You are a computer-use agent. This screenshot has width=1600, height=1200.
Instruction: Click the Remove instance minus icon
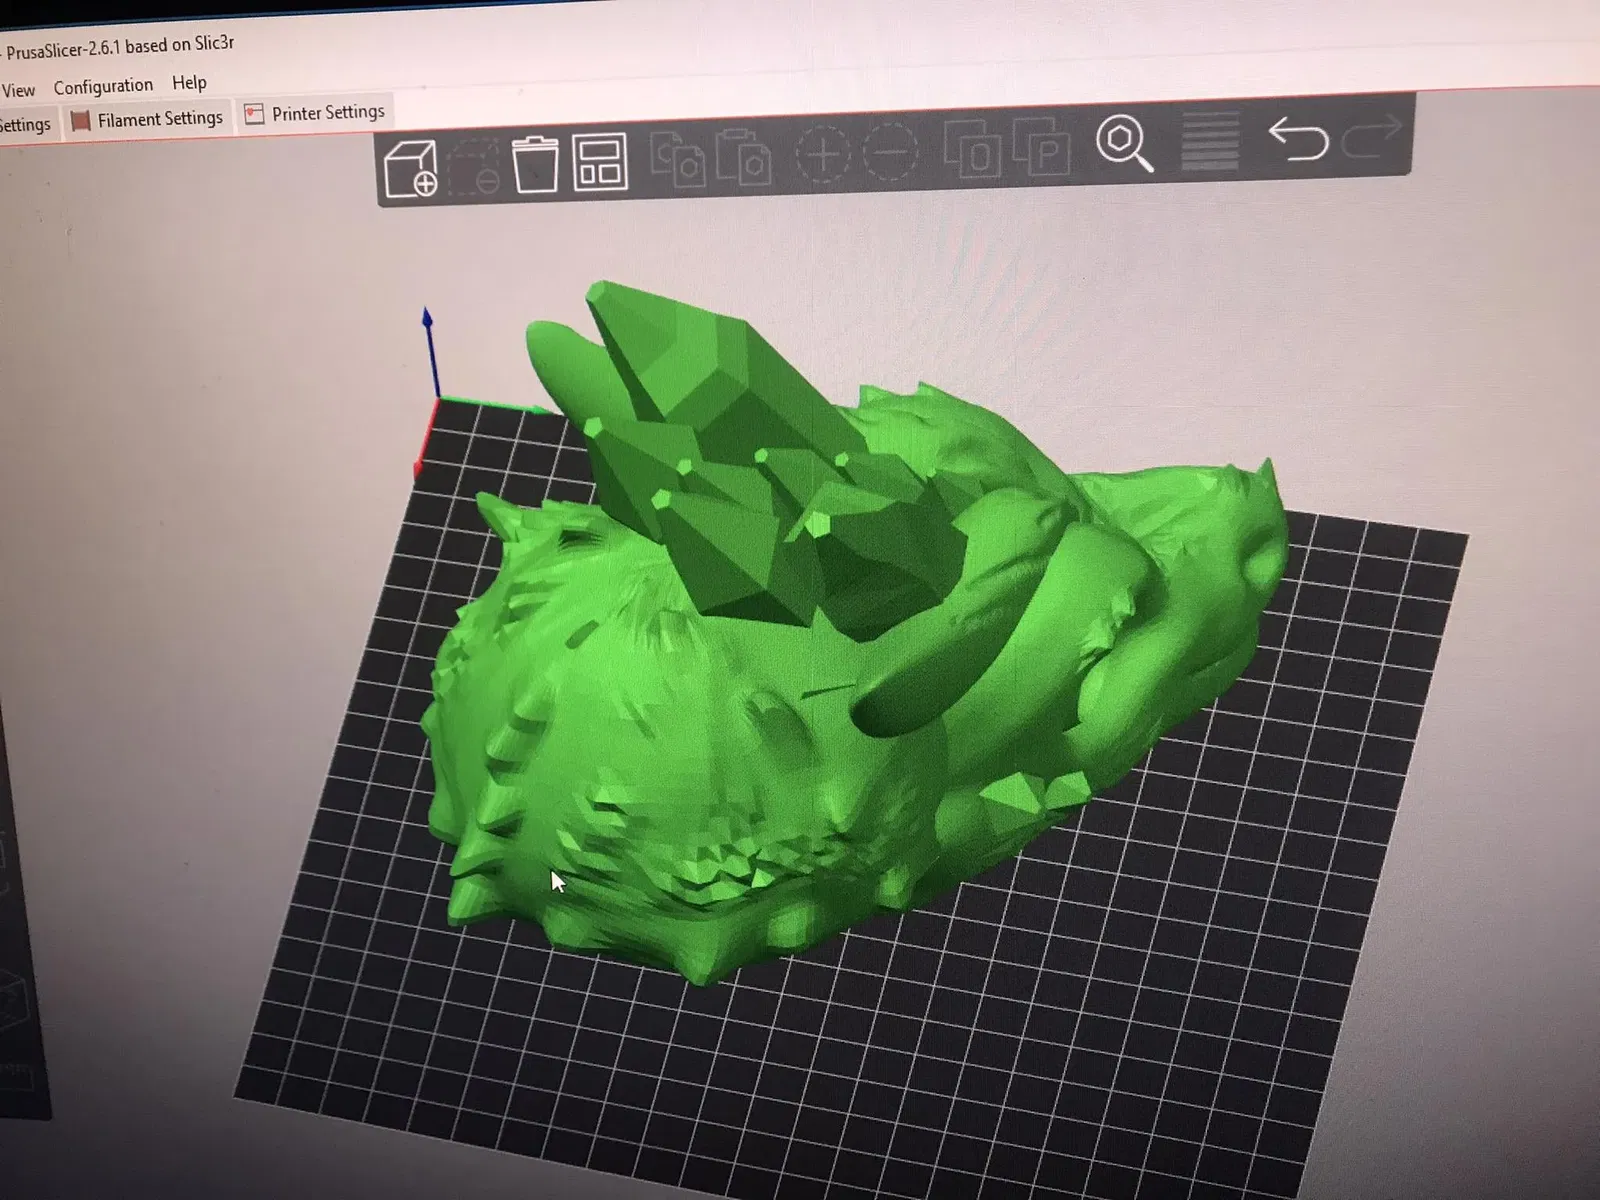(x=889, y=152)
